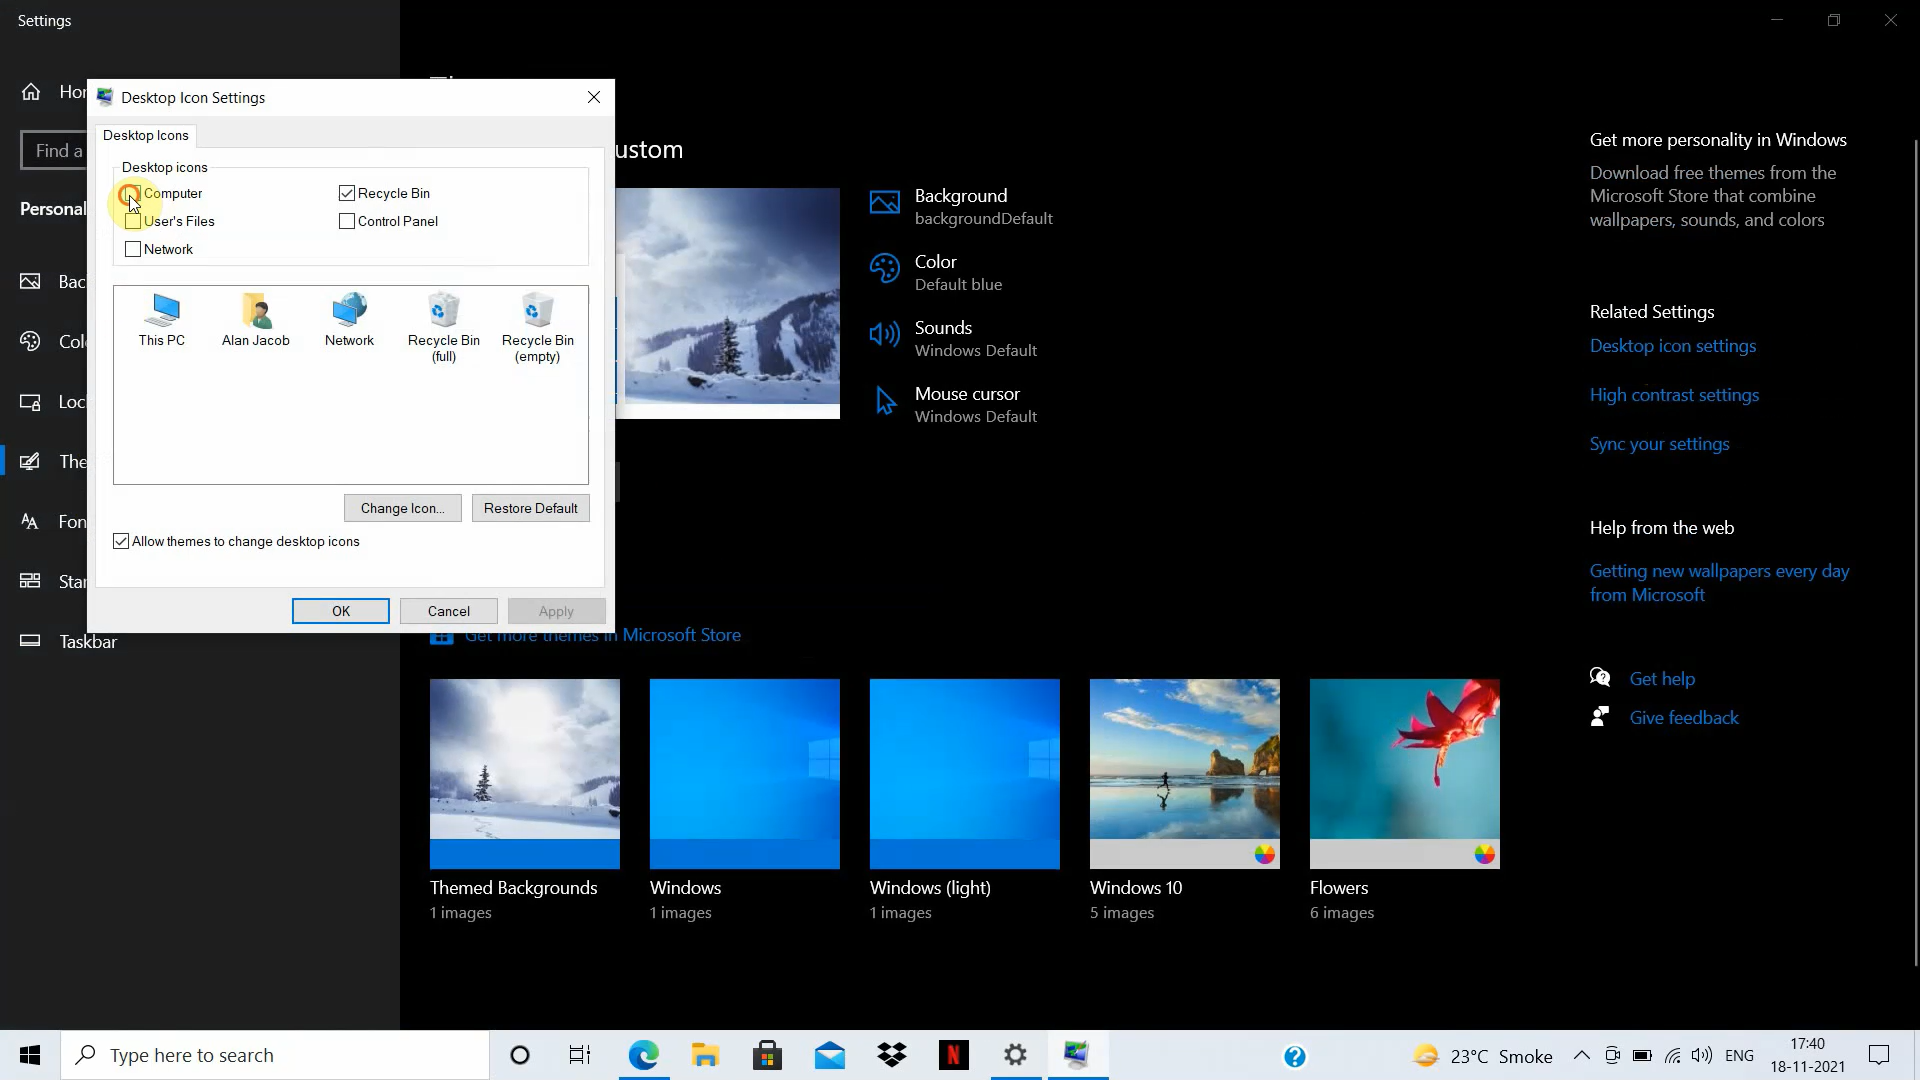
Task: Open Microsoft Edge from the taskbar
Action: point(644,1055)
